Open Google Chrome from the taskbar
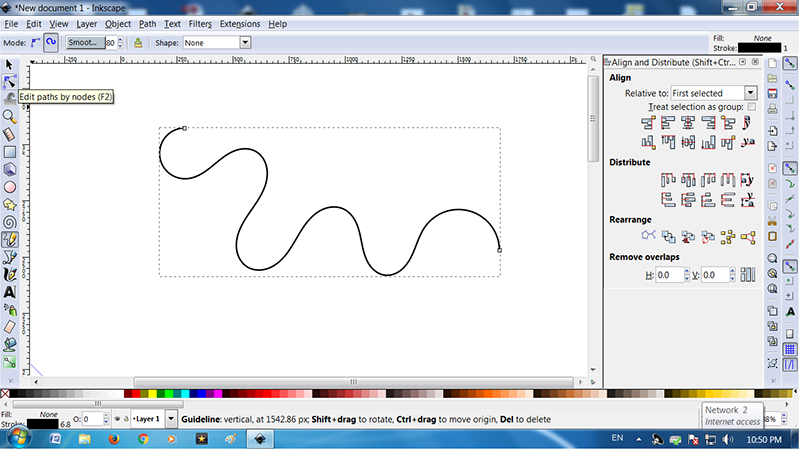 coord(143,439)
